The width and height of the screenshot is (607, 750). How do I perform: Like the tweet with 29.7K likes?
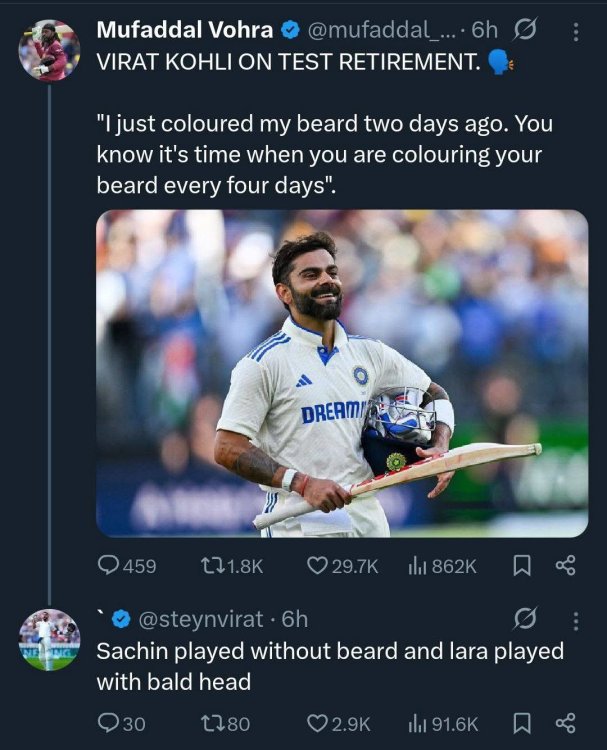pyautogui.click(x=342, y=566)
